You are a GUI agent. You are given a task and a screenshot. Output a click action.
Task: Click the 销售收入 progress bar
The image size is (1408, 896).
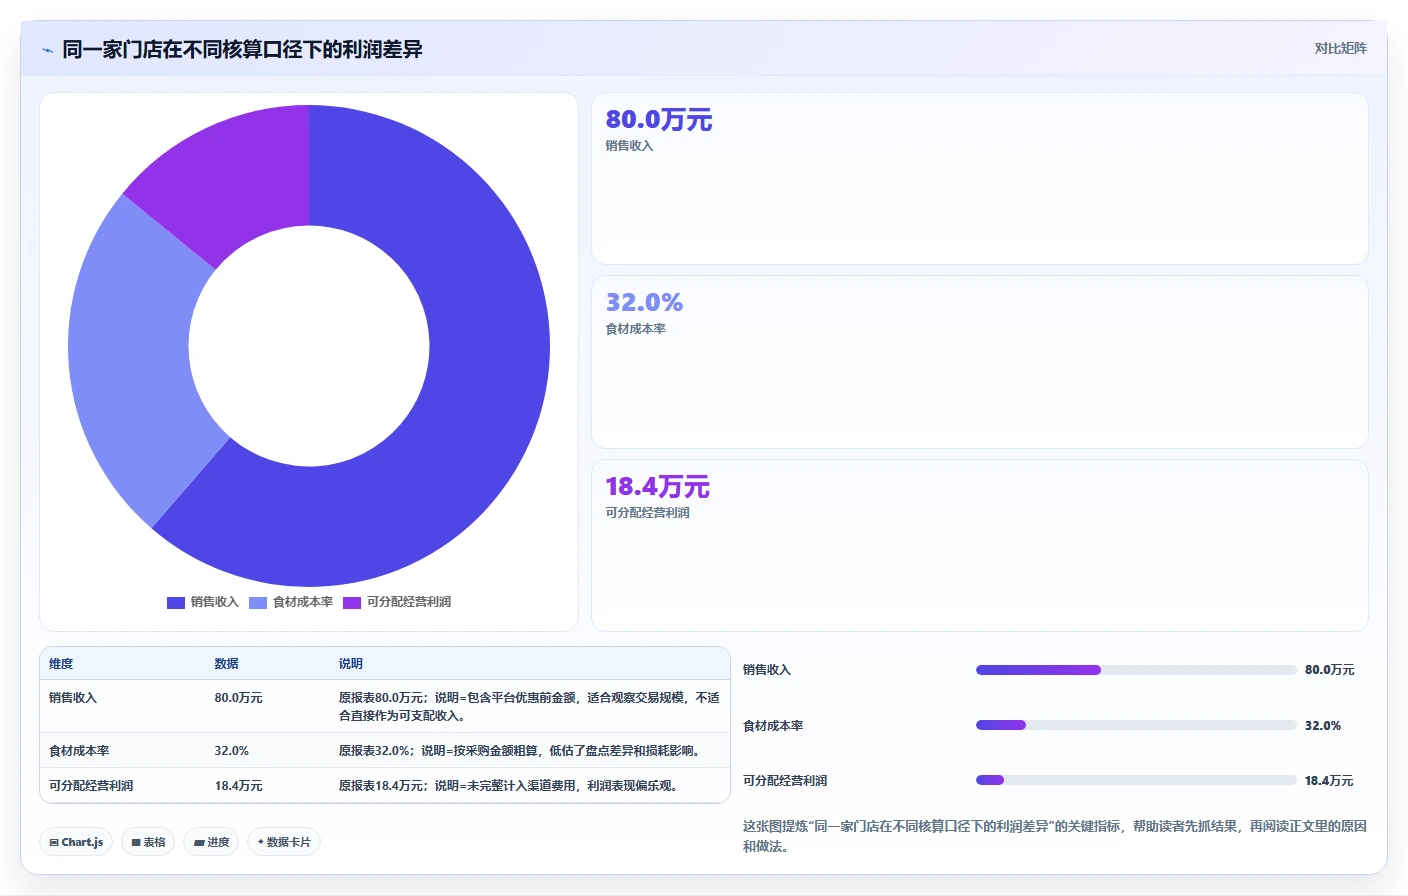(1136, 670)
